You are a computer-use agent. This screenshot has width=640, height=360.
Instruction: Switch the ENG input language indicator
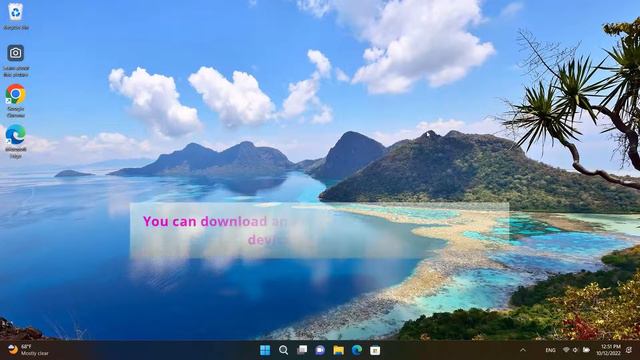pyautogui.click(x=550, y=350)
